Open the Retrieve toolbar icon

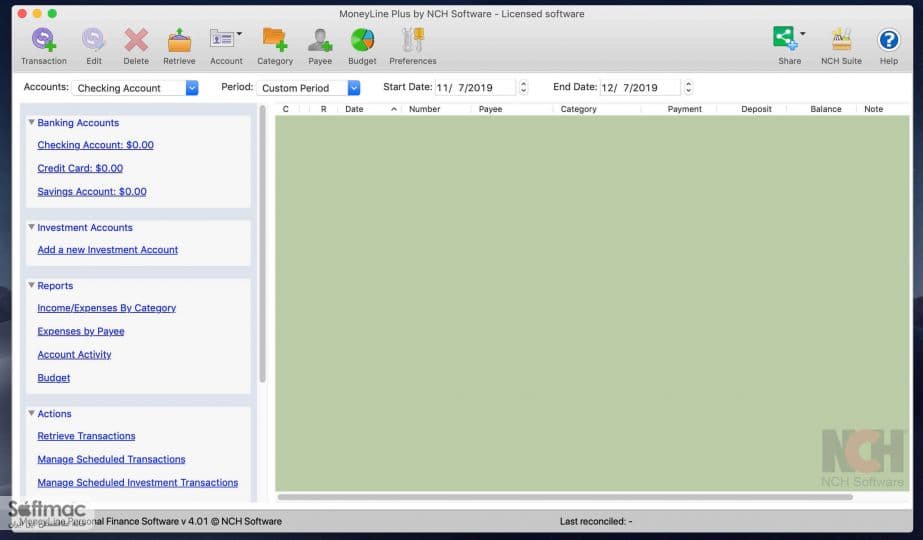click(179, 40)
